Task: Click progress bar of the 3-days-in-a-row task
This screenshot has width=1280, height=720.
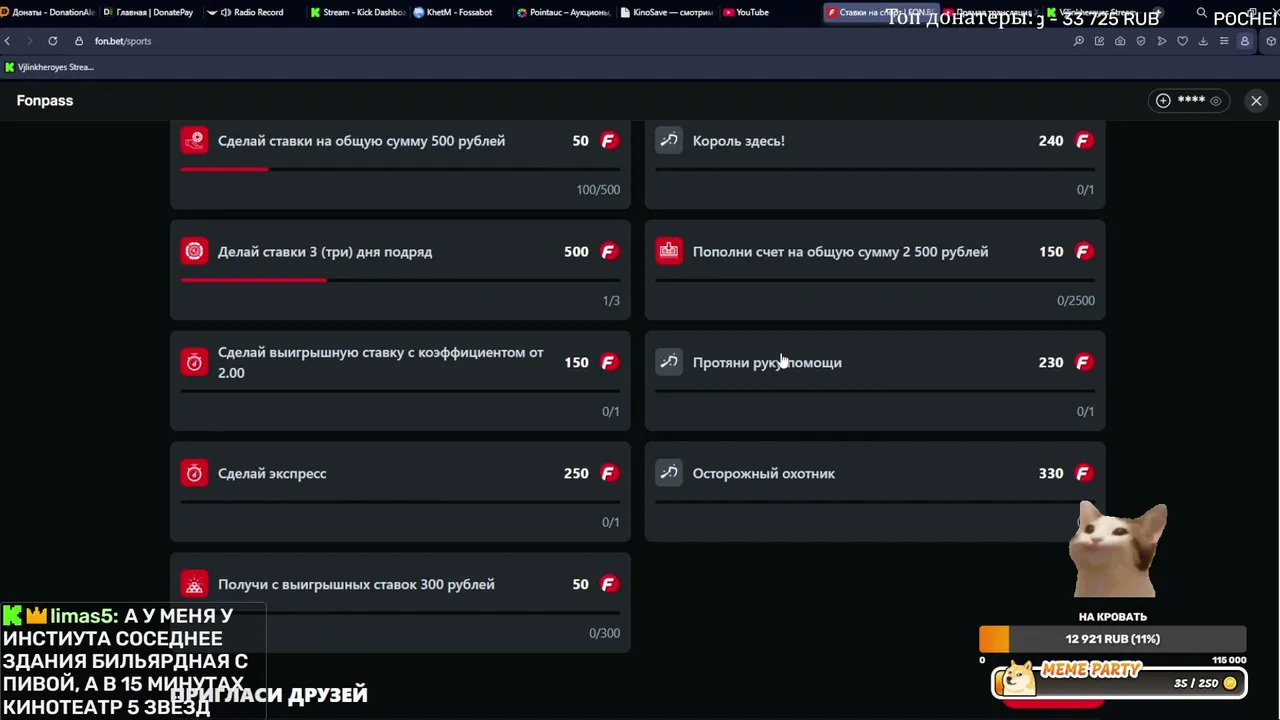Action: (400, 280)
